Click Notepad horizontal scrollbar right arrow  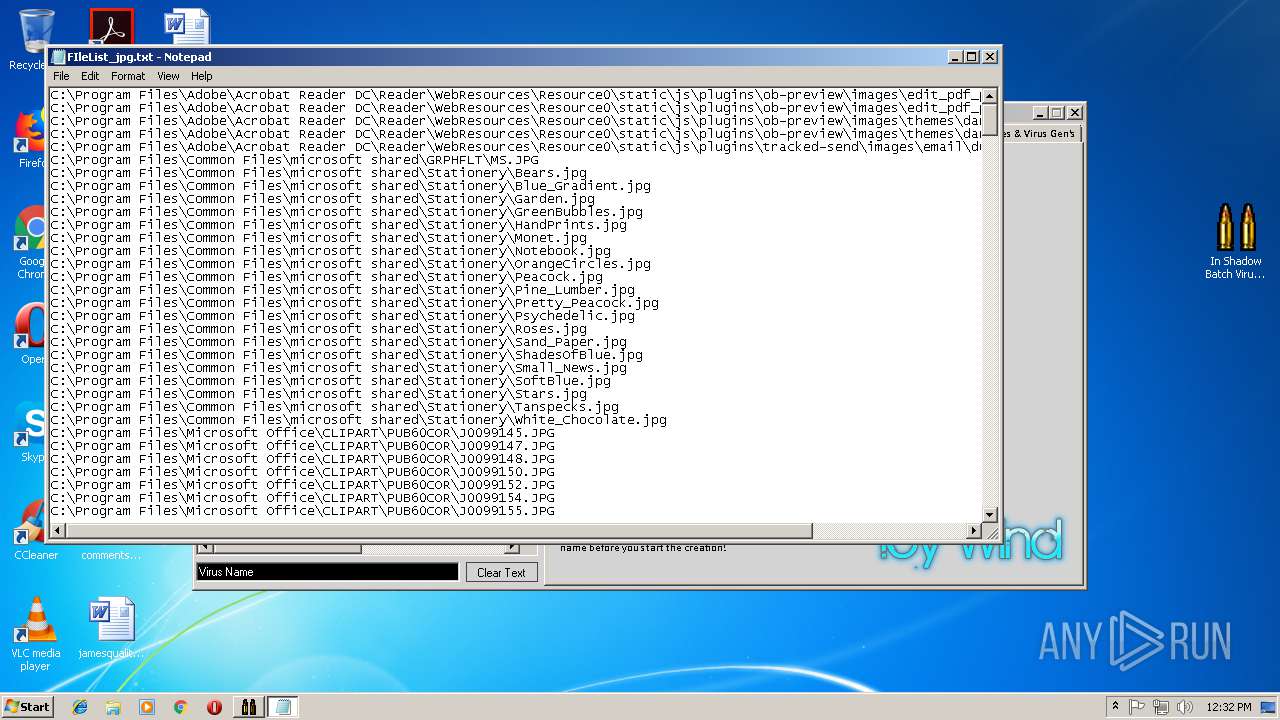tap(974, 530)
